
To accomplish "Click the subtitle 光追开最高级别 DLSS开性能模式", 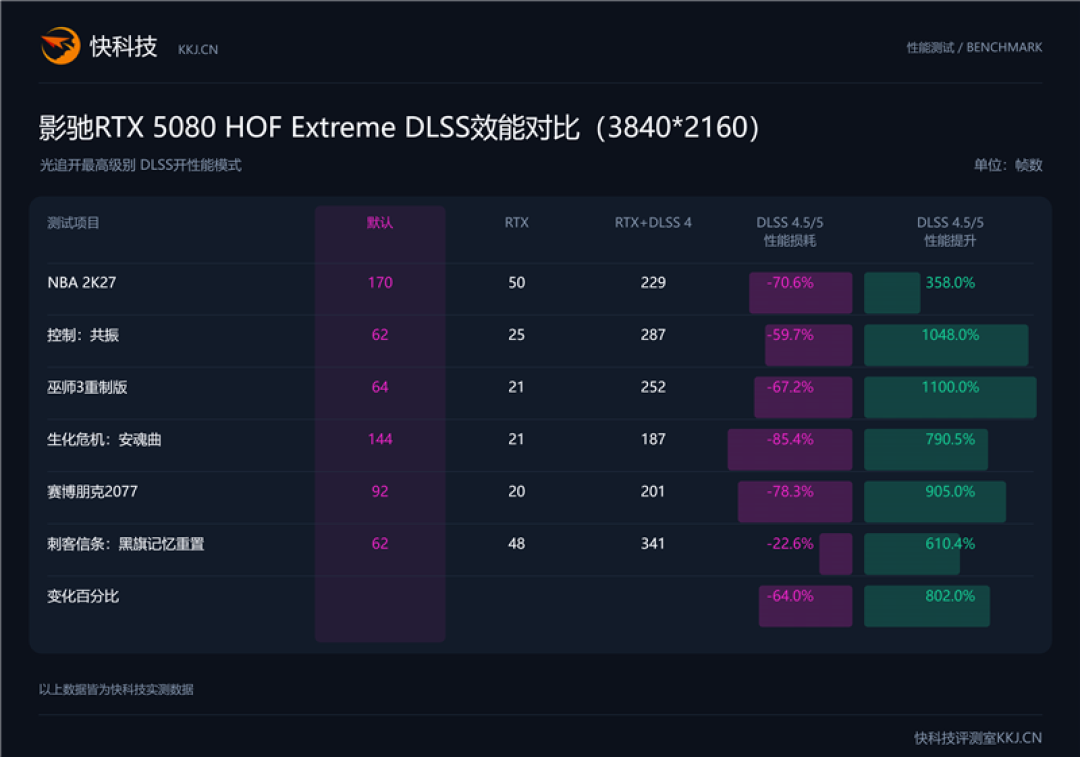I will (141, 165).
